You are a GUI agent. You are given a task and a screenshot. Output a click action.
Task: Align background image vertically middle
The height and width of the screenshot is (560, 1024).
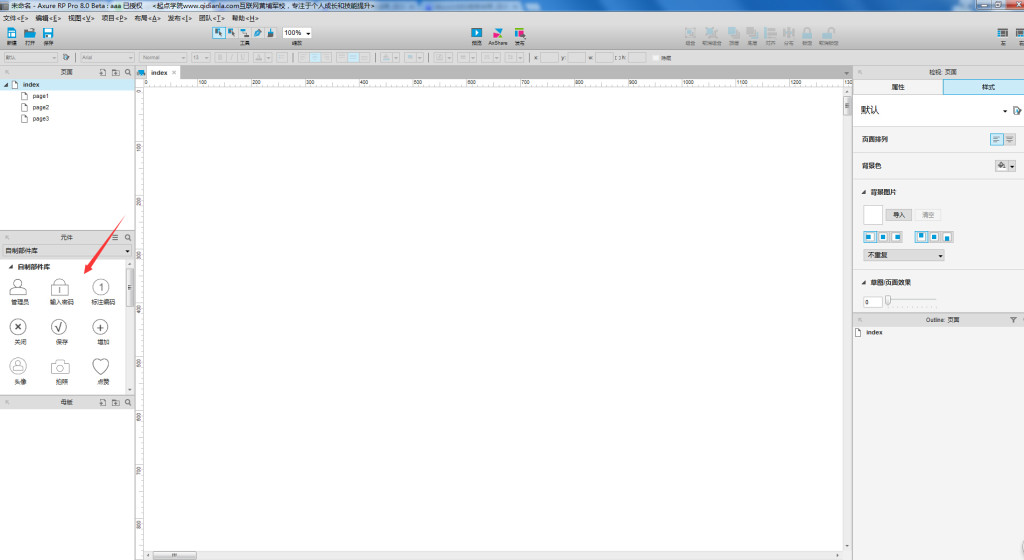point(935,237)
